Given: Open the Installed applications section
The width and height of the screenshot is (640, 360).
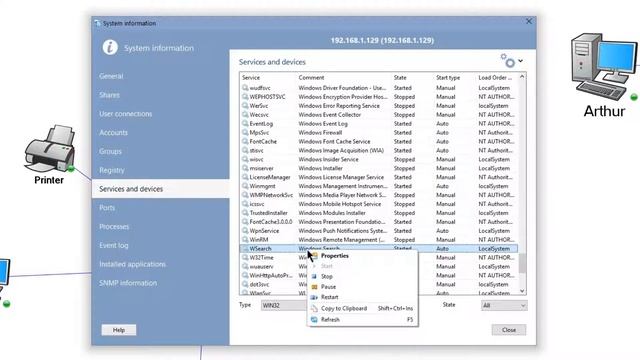Looking at the screenshot, I should [x=160, y=264].
